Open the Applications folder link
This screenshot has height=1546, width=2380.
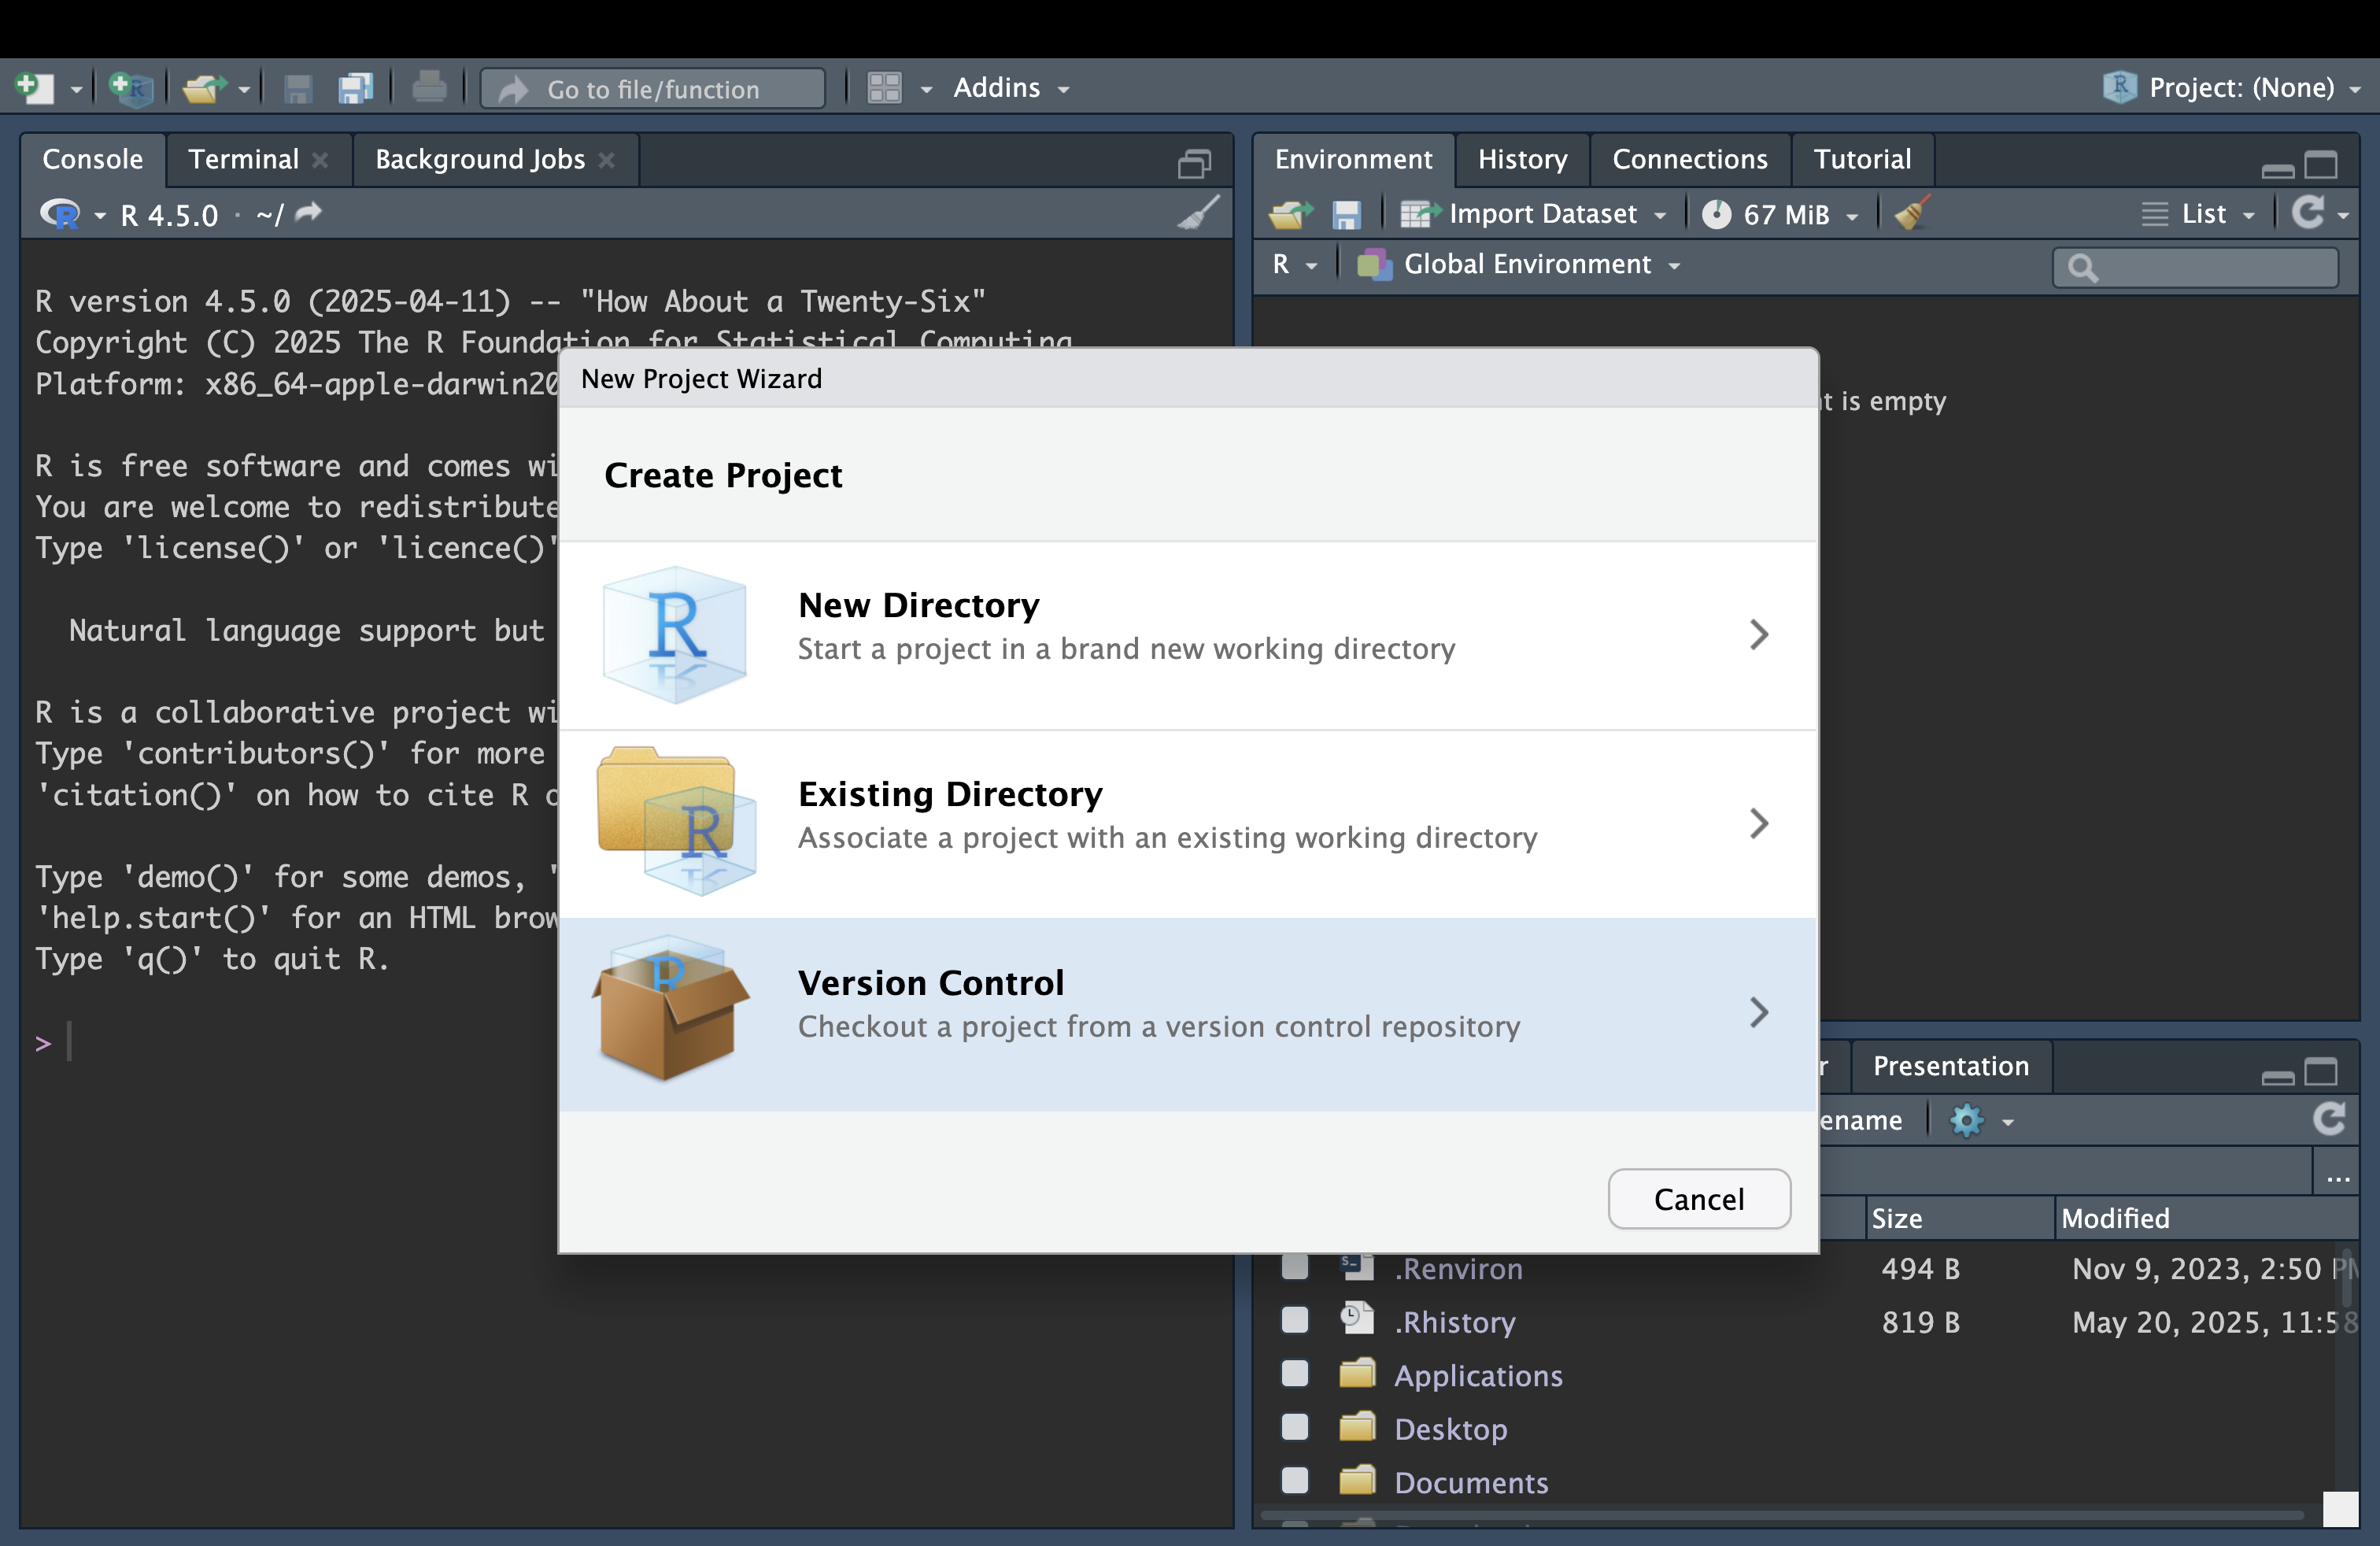click(x=1478, y=1375)
